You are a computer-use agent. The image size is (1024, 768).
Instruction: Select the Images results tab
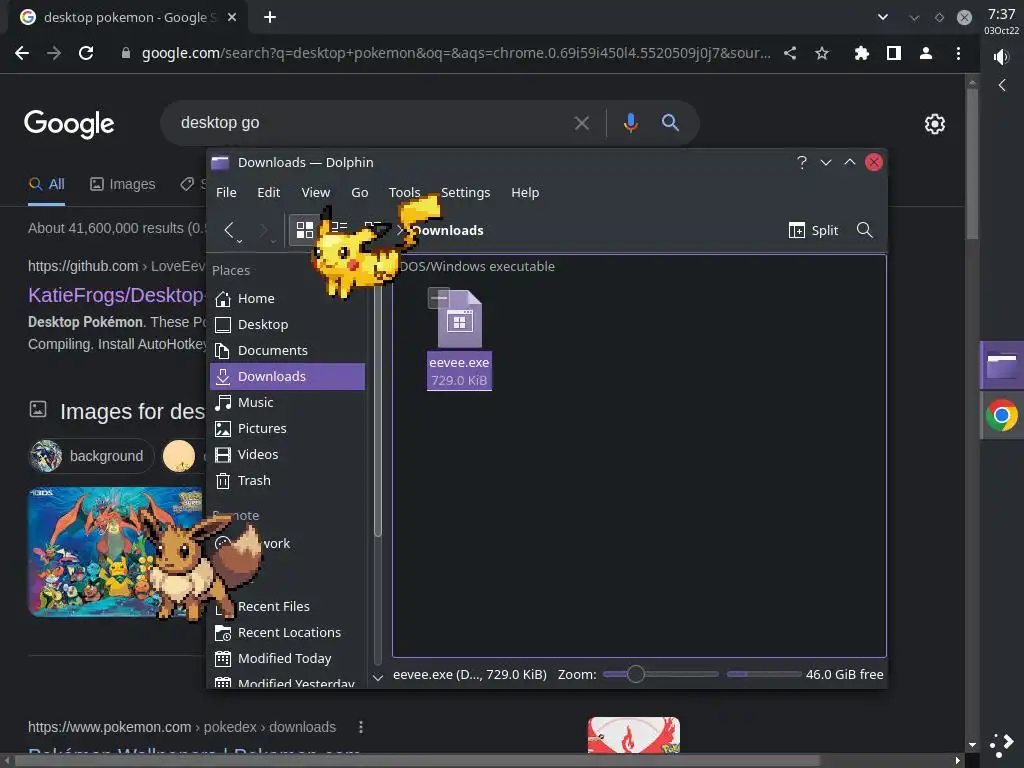[x=123, y=184]
